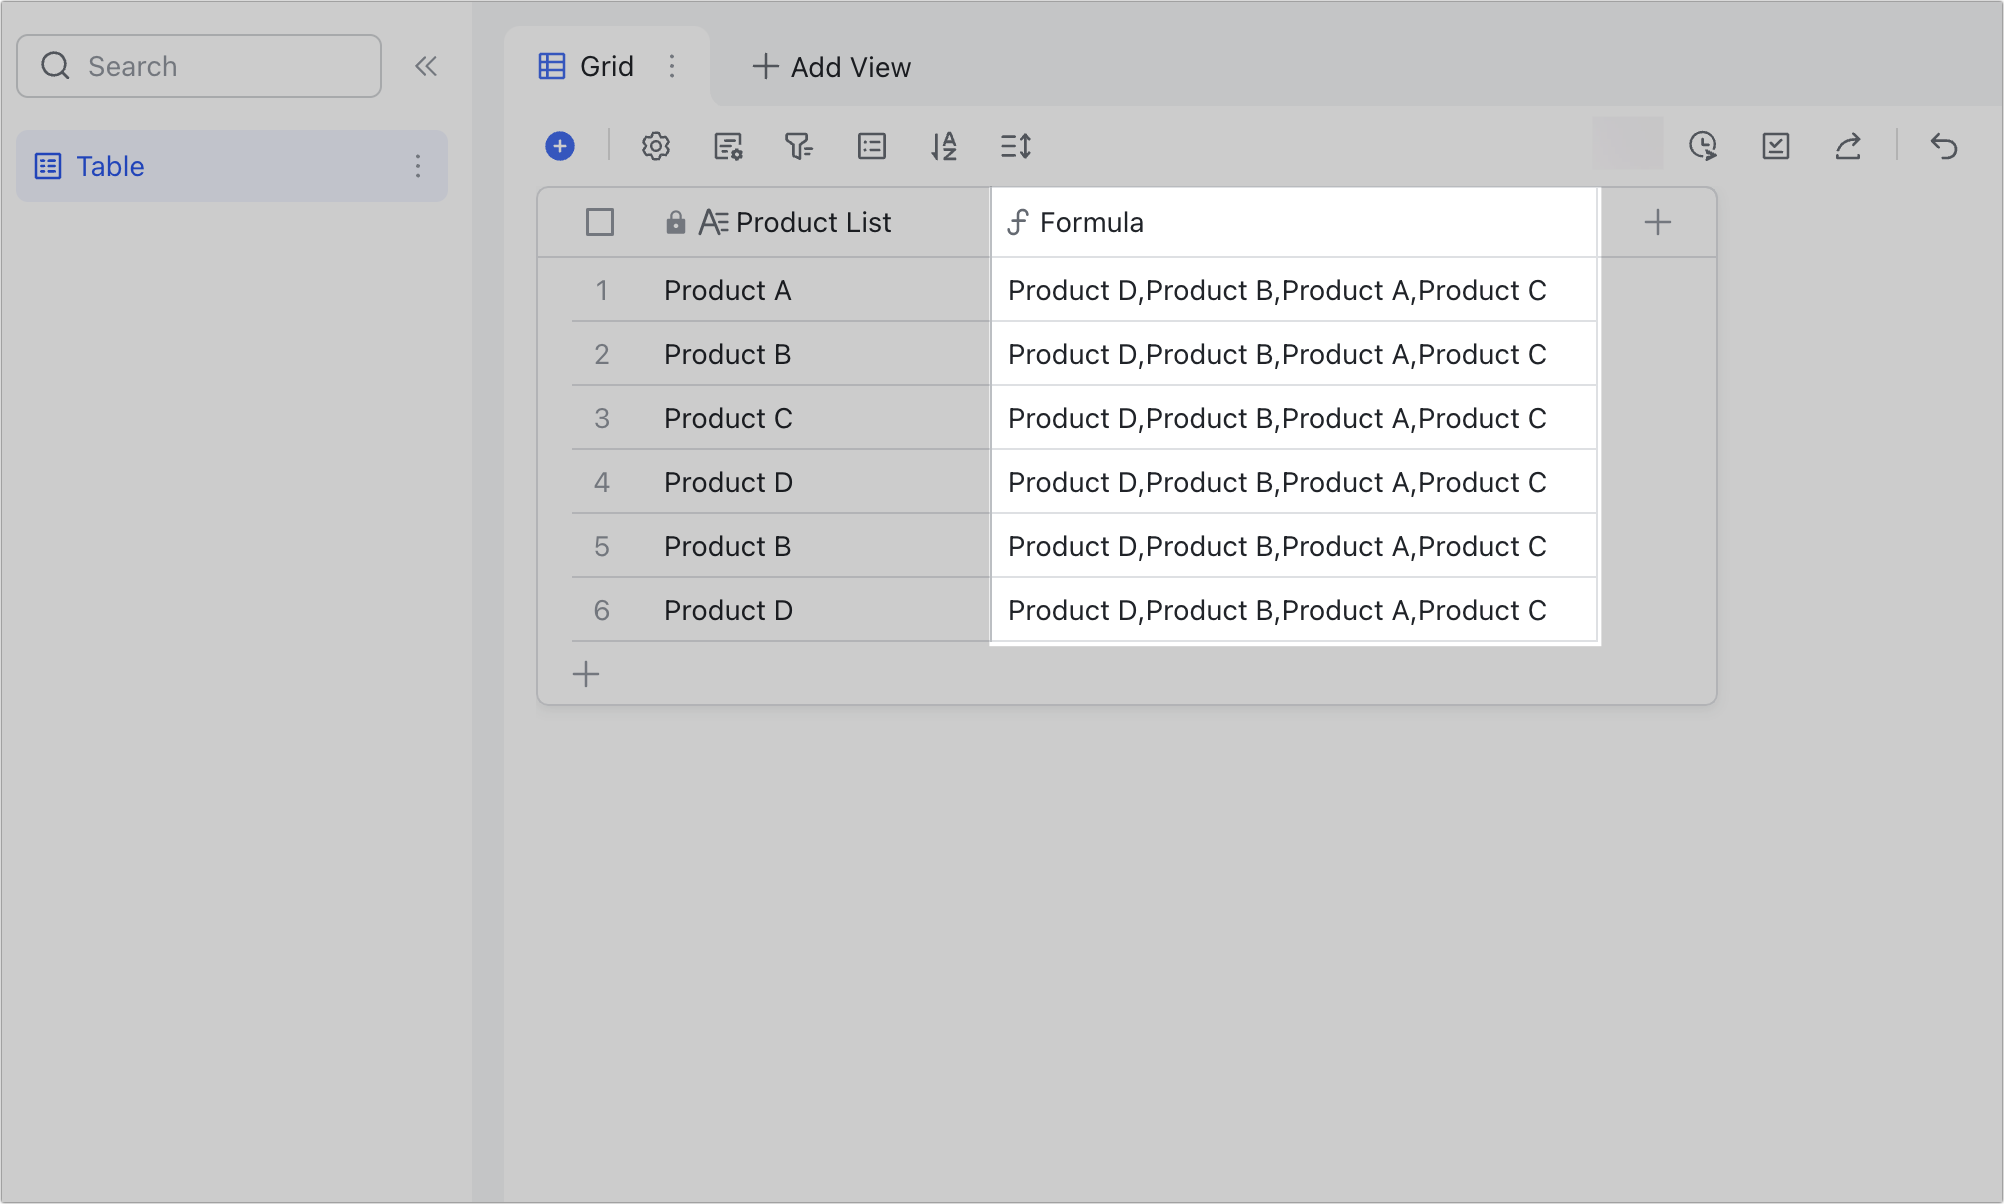Click the undo arrow icon
The image size is (2004, 1204).
[x=1944, y=146]
